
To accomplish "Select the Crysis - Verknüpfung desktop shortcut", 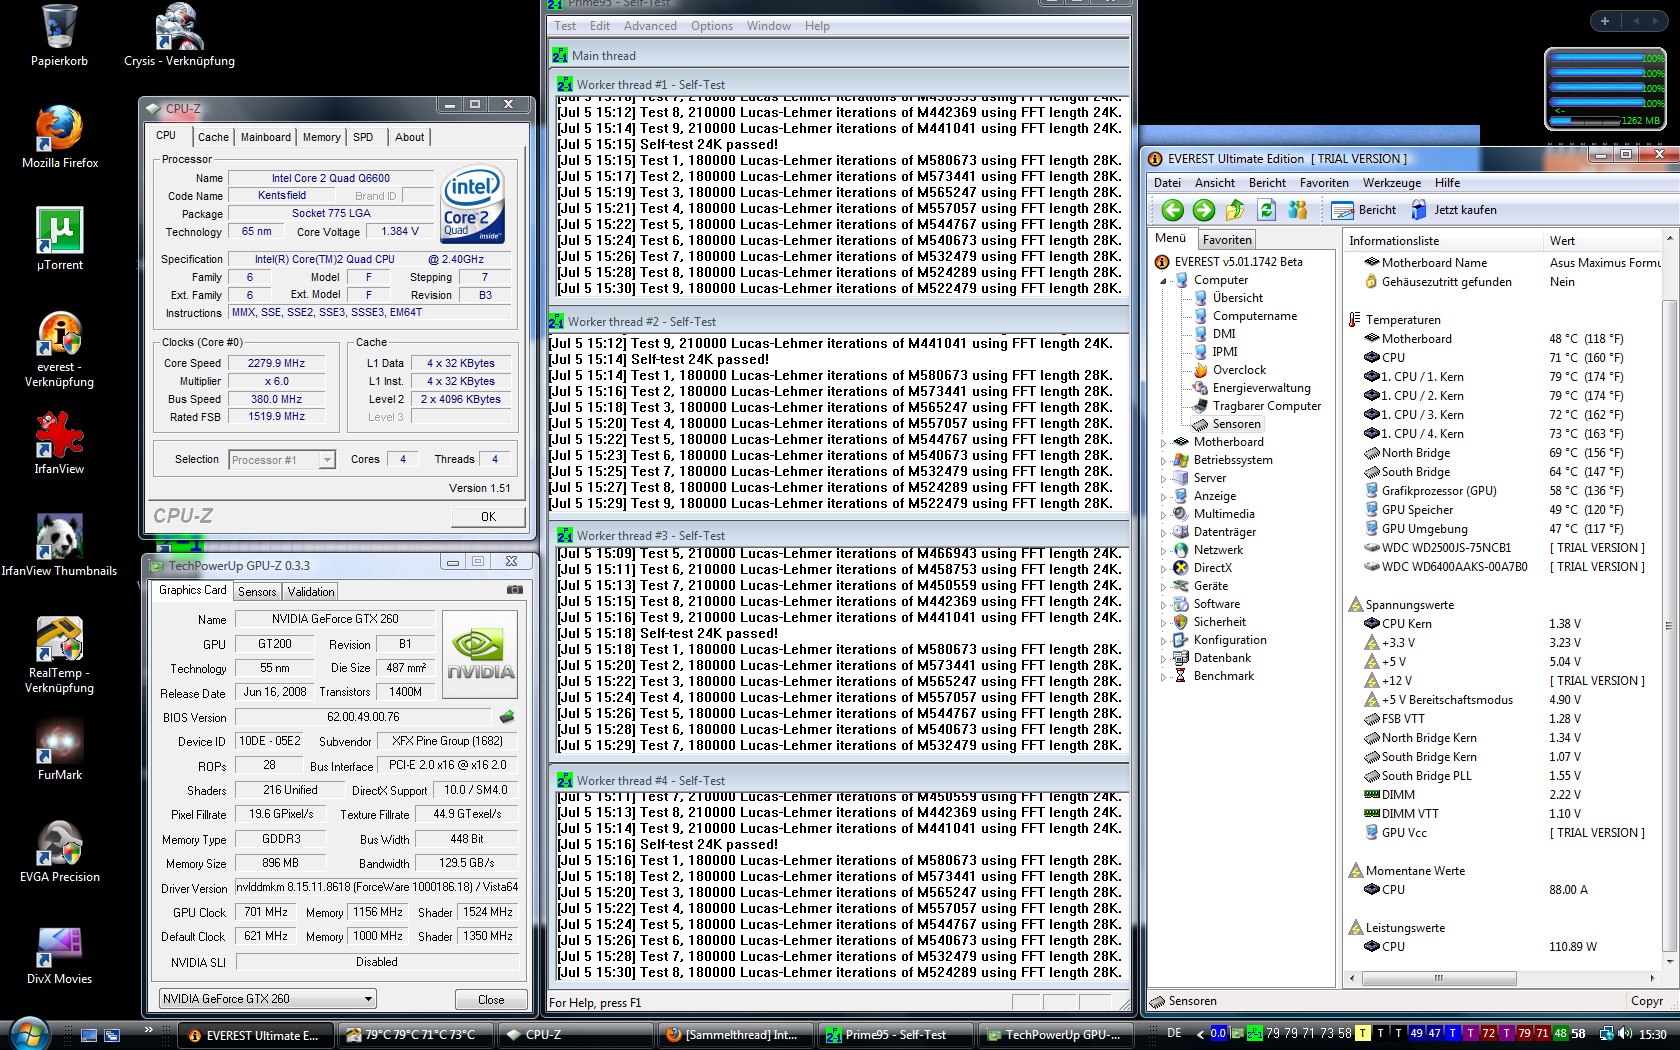I will coord(180,37).
